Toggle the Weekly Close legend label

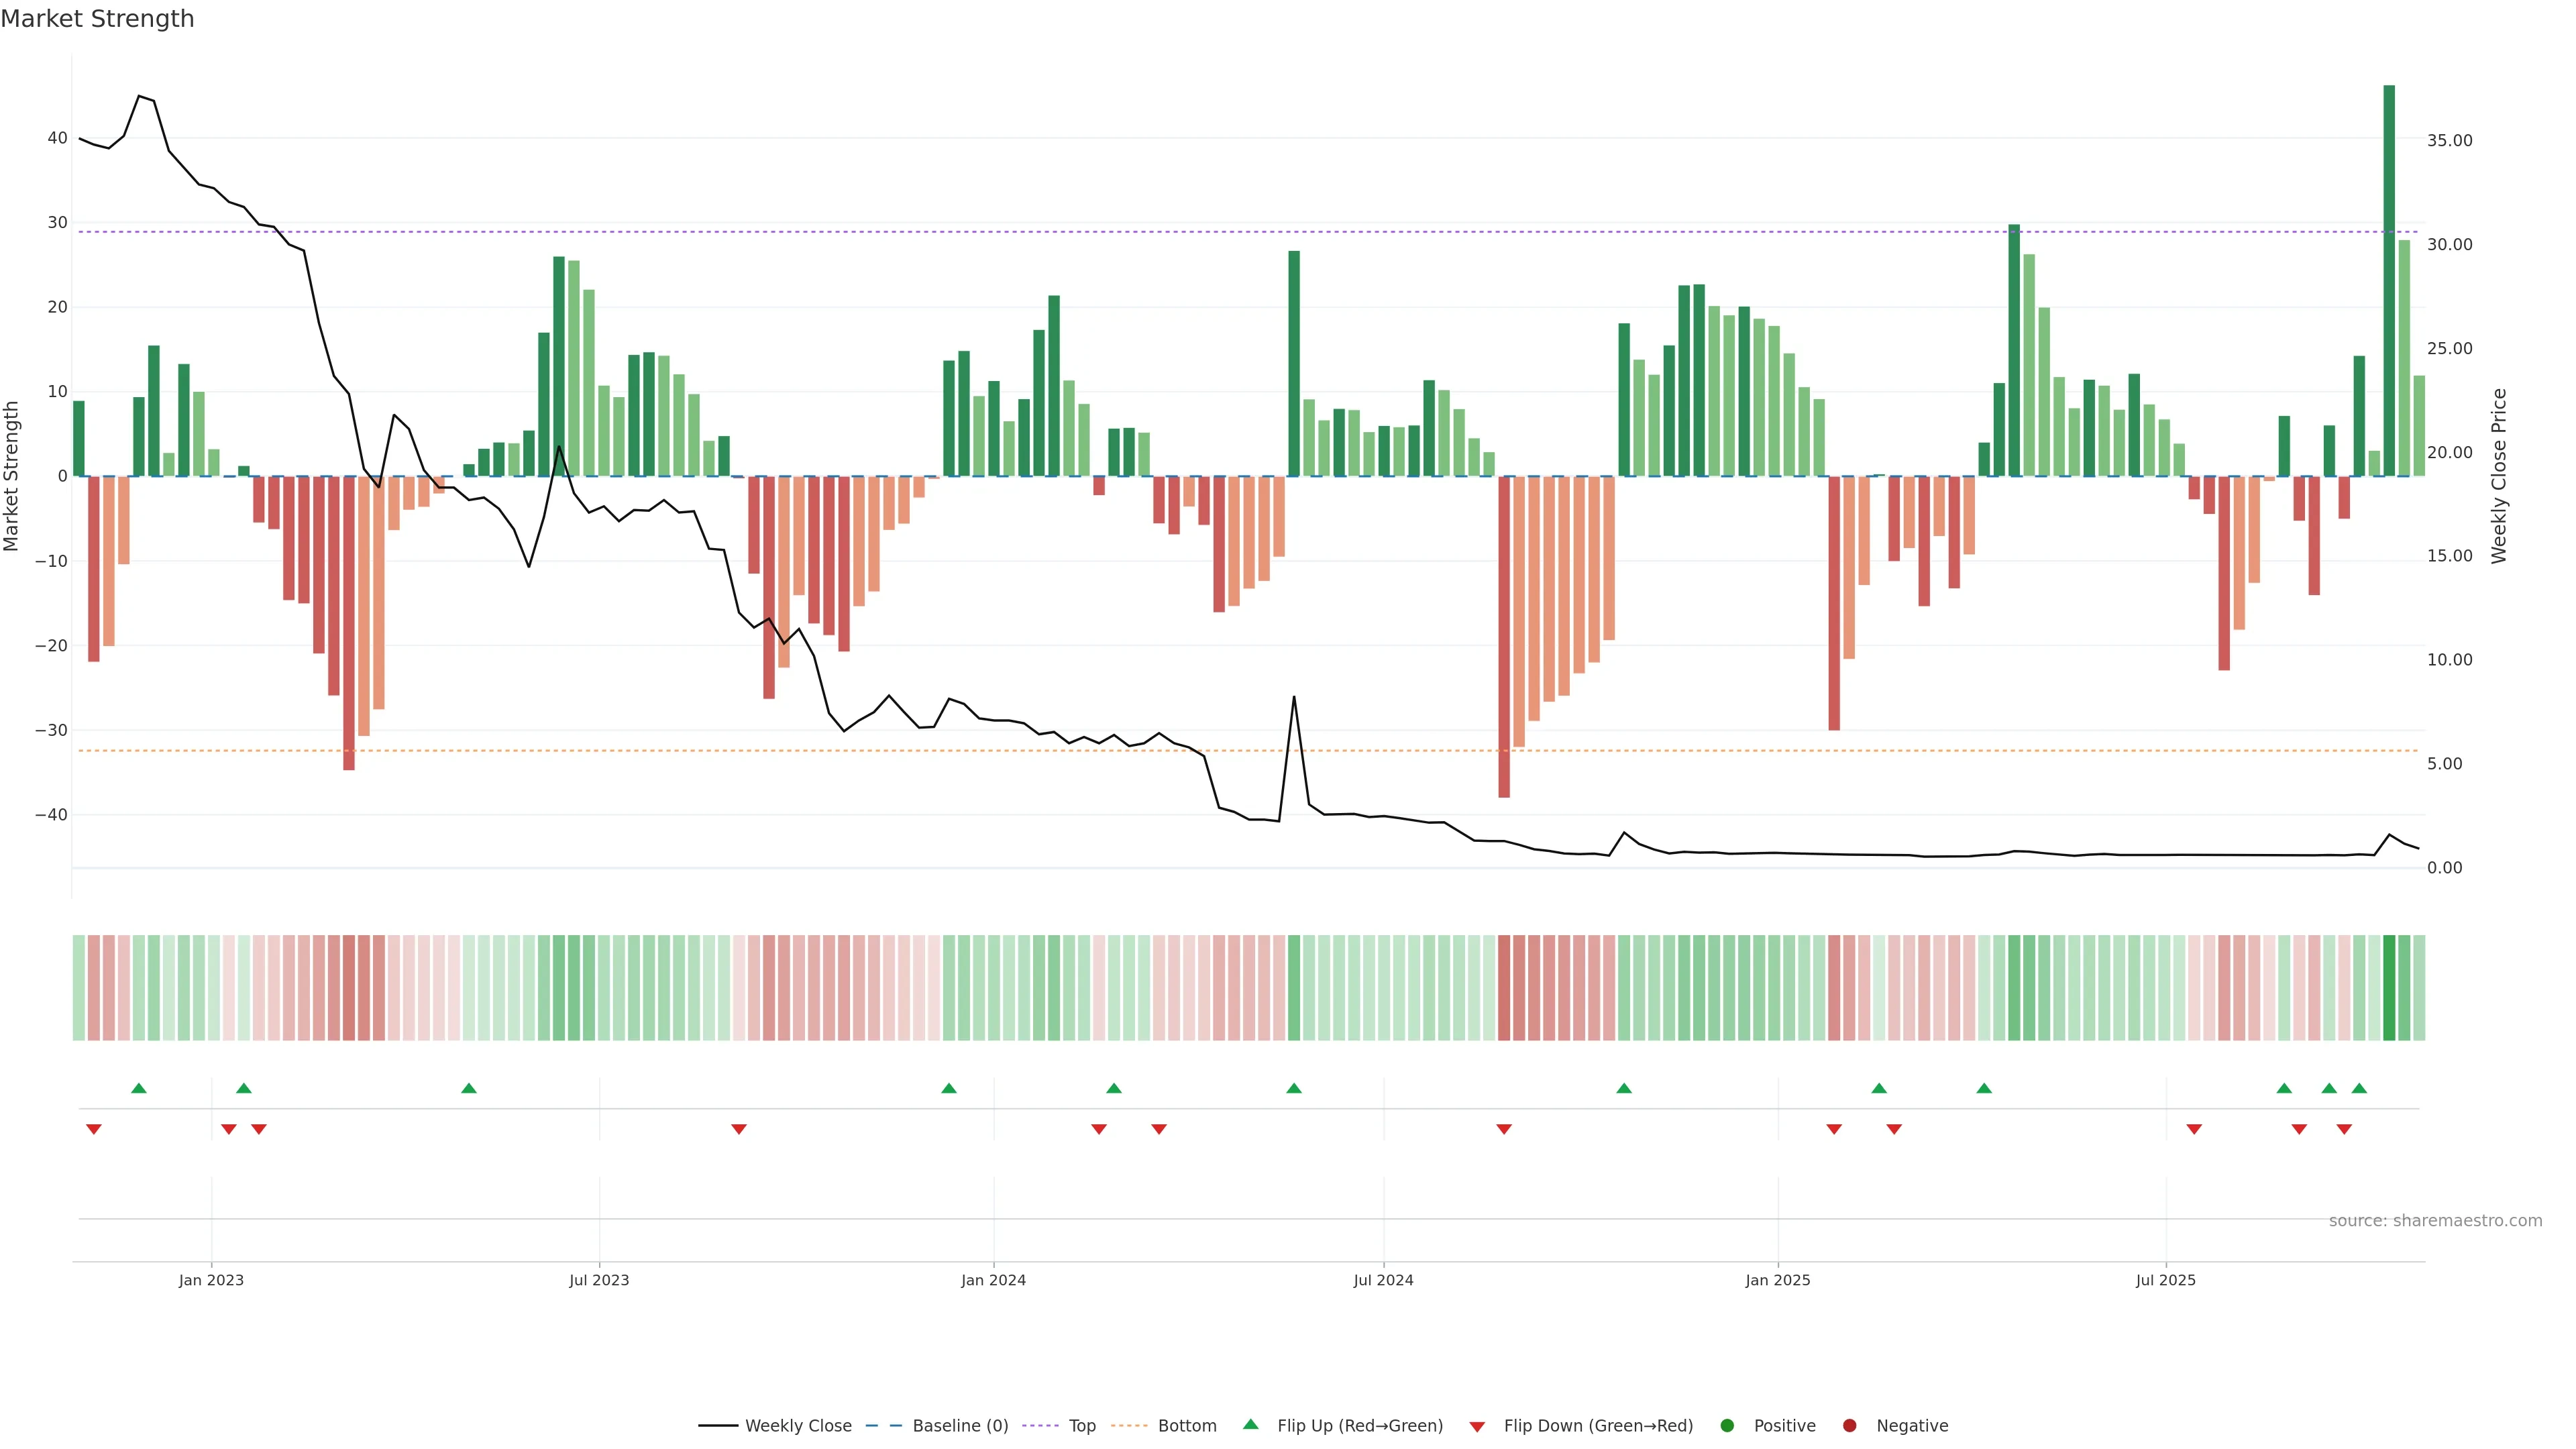(798, 1425)
